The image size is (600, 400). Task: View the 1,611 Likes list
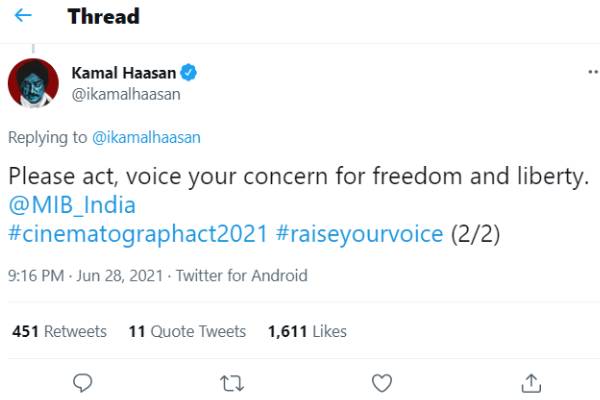point(307,331)
